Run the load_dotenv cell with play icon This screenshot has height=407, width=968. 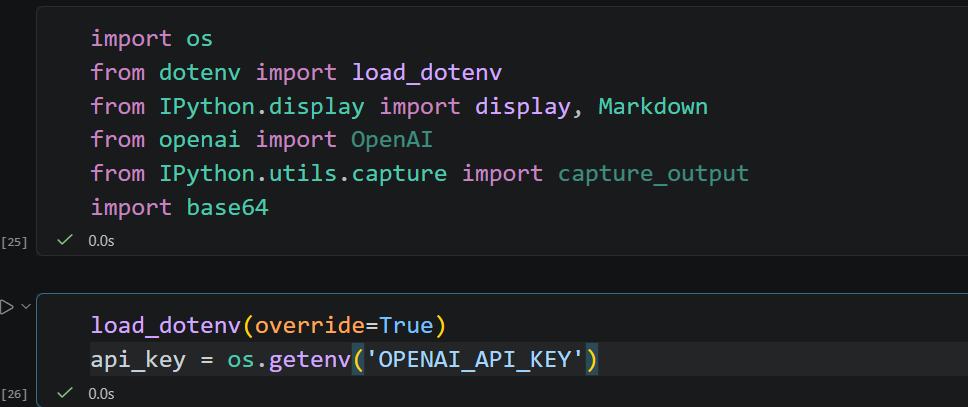click(x=6, y=307)
